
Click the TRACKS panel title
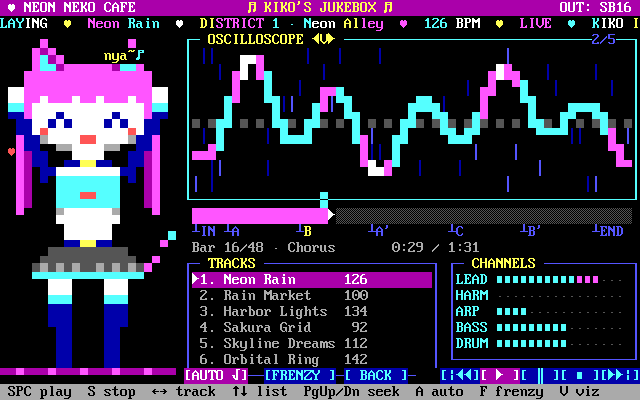click(x=232, y=263)
